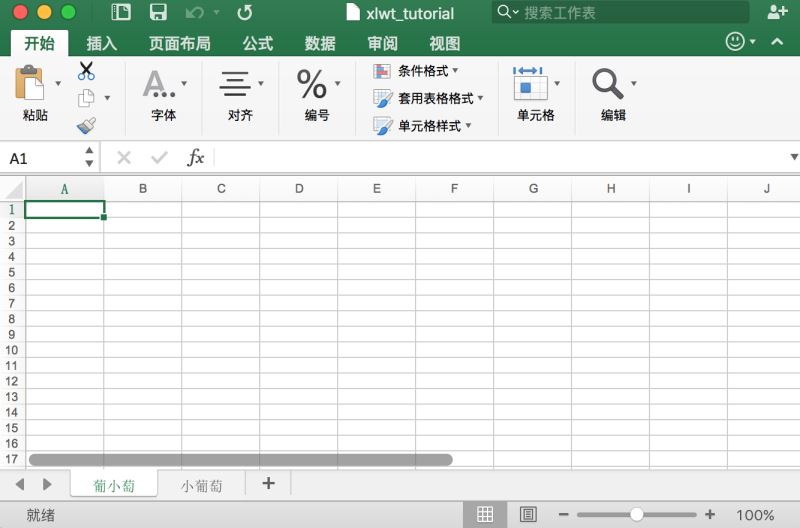Switch to the 页面布局 Page Layout tab
Image resolution: width=800 pixels, height=528 pixels.
[x=180, y=43]
